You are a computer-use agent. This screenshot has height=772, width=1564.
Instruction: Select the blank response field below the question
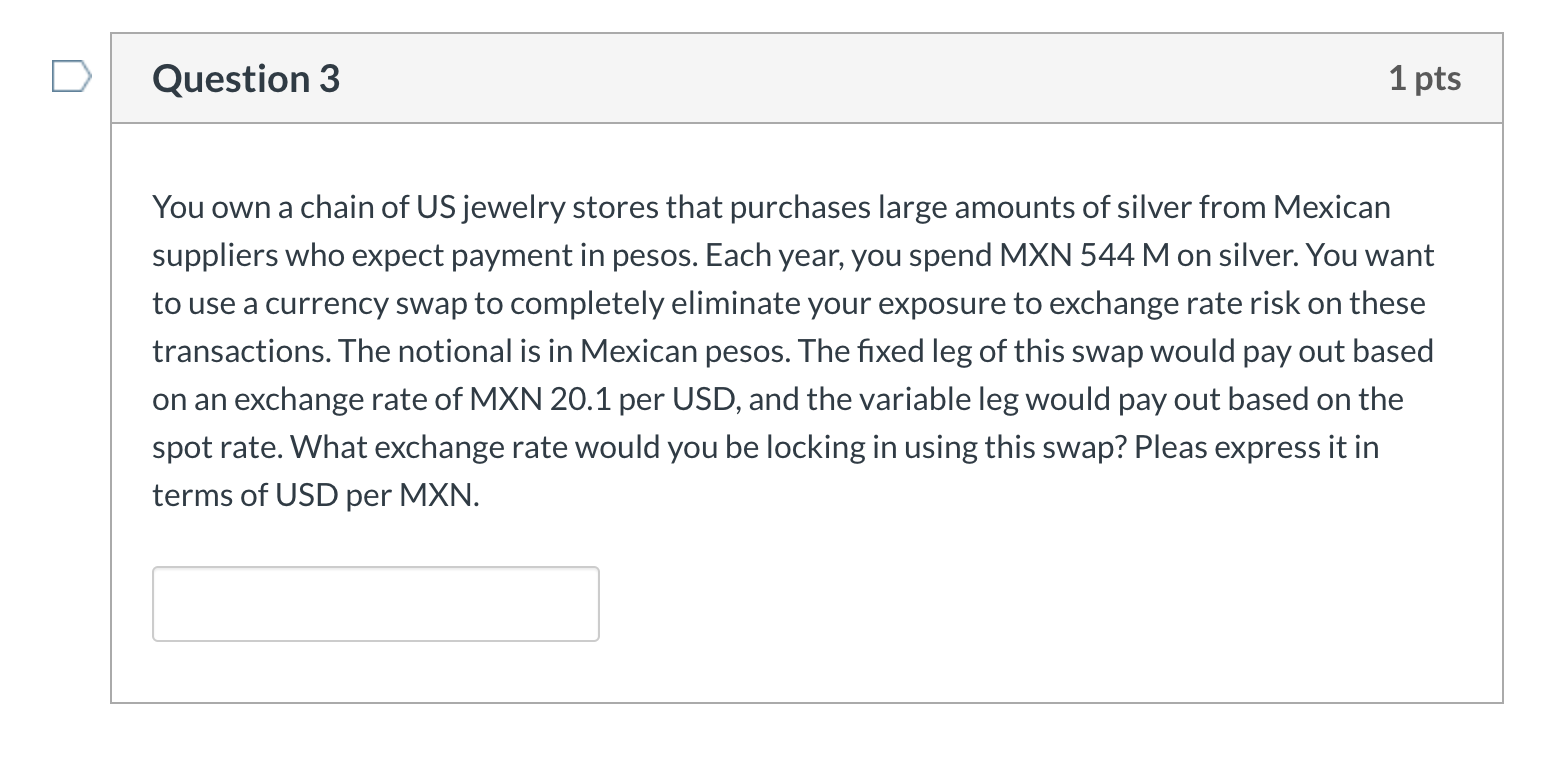click(375, 603)
